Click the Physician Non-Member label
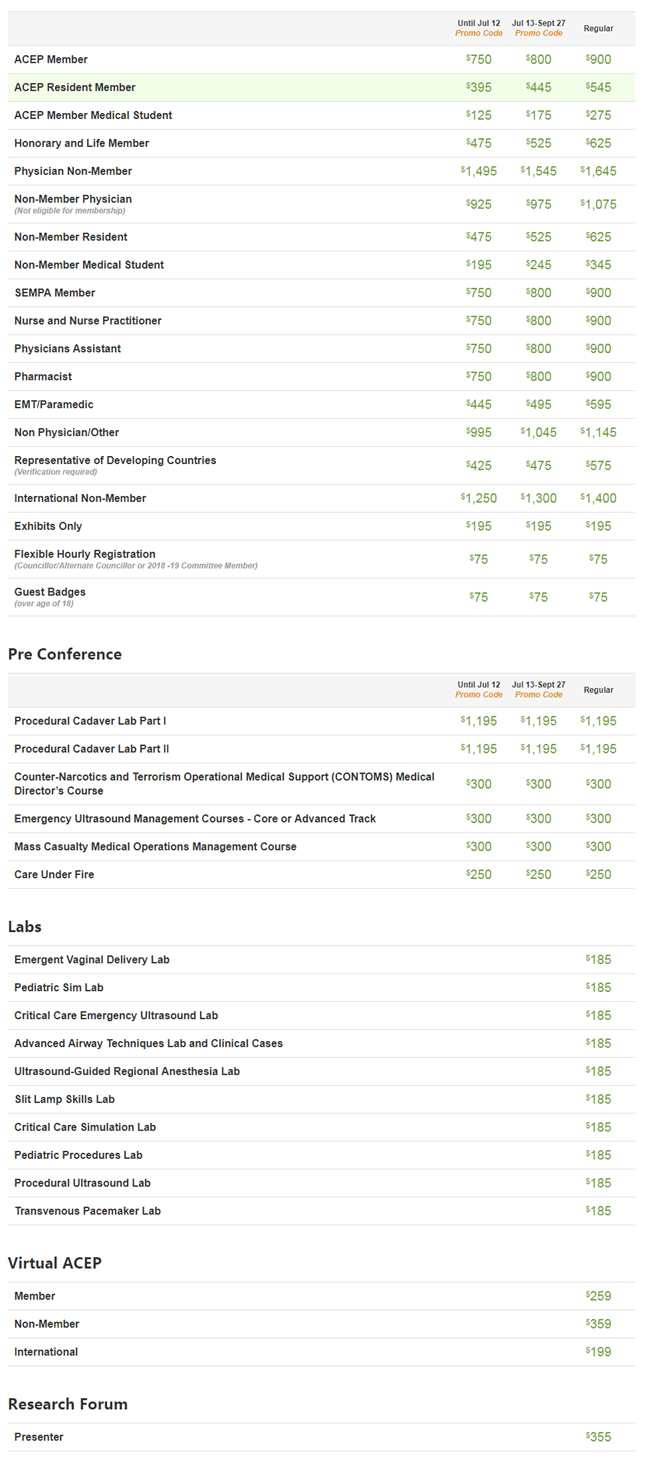Viewport: 650px width, 1460px height. [x=73, y=172]
